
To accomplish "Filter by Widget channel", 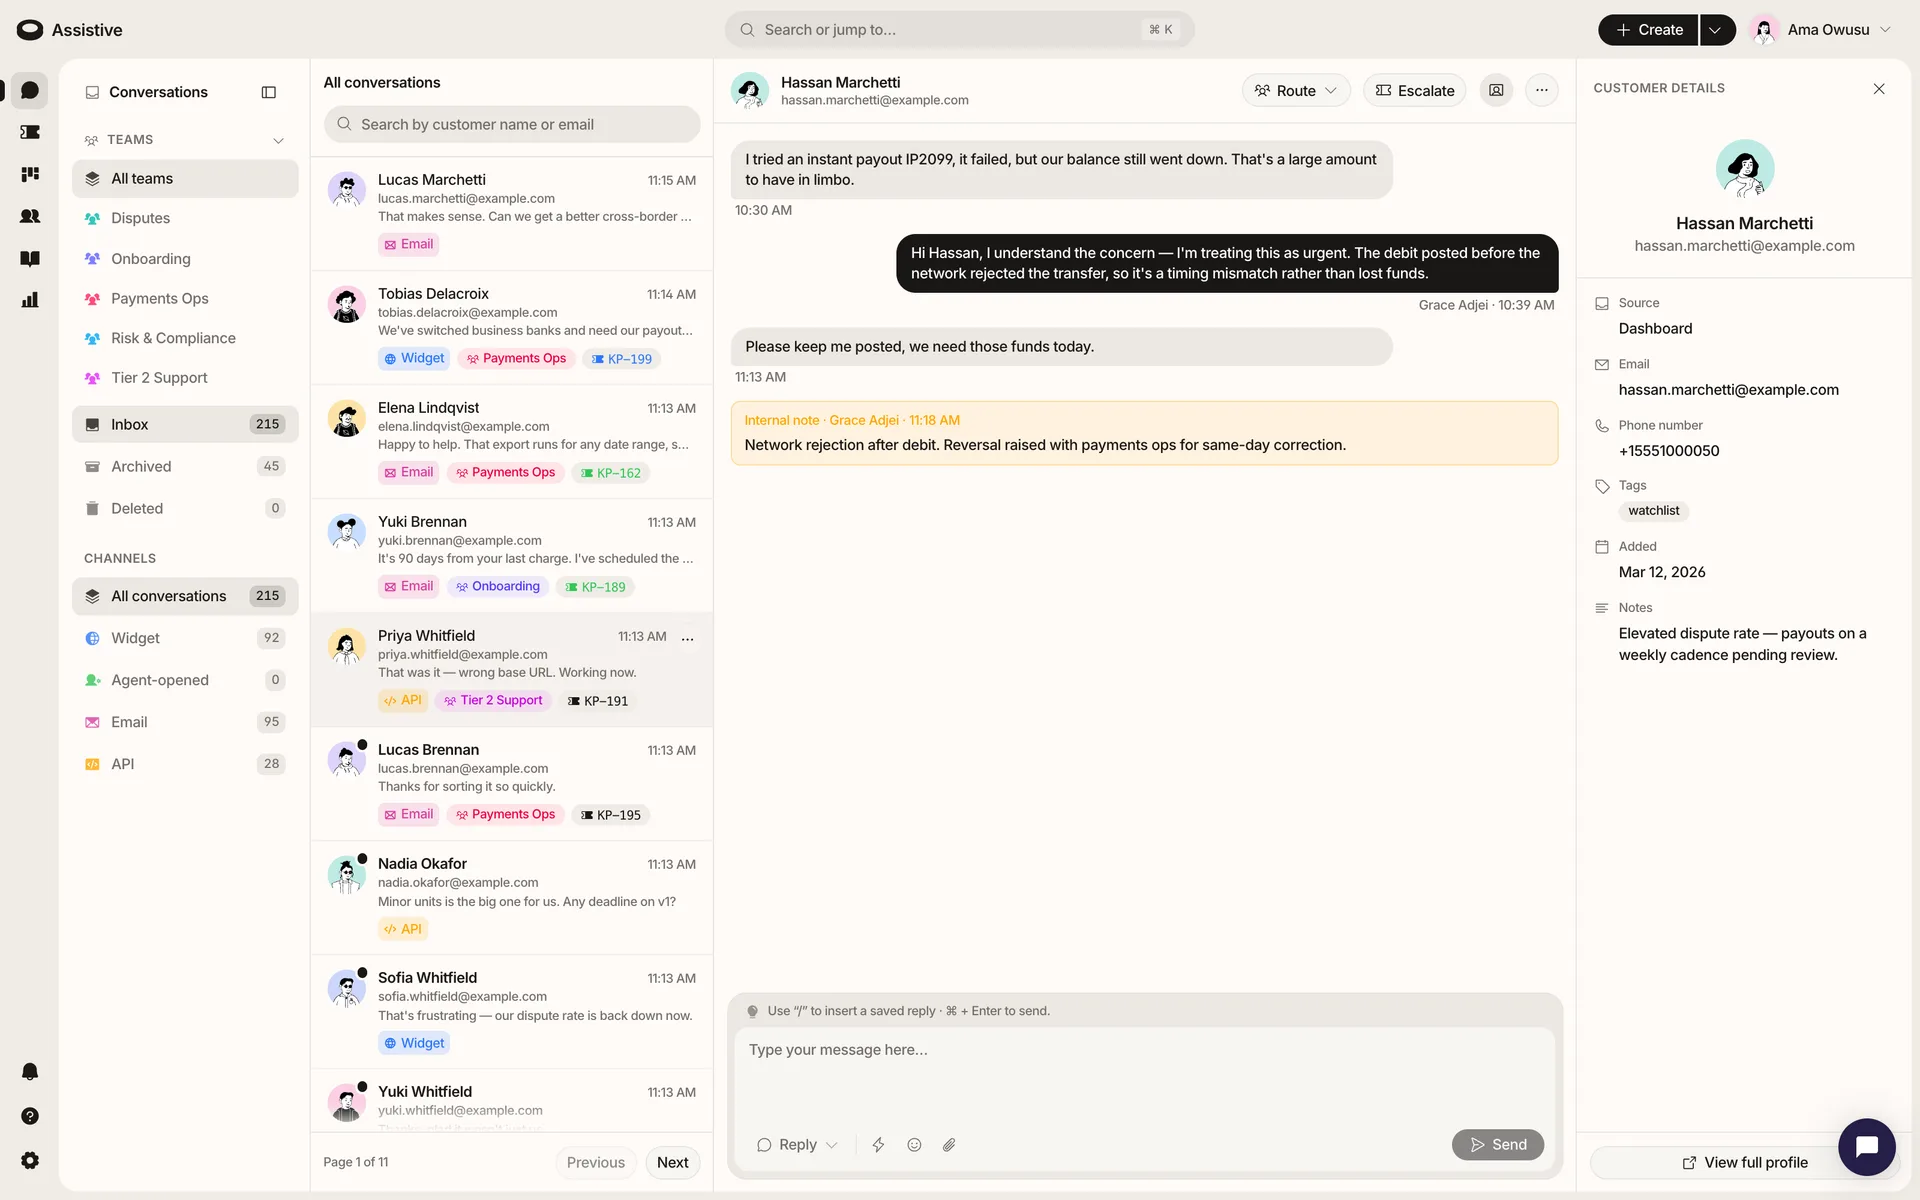I will [x=185, y=638].
